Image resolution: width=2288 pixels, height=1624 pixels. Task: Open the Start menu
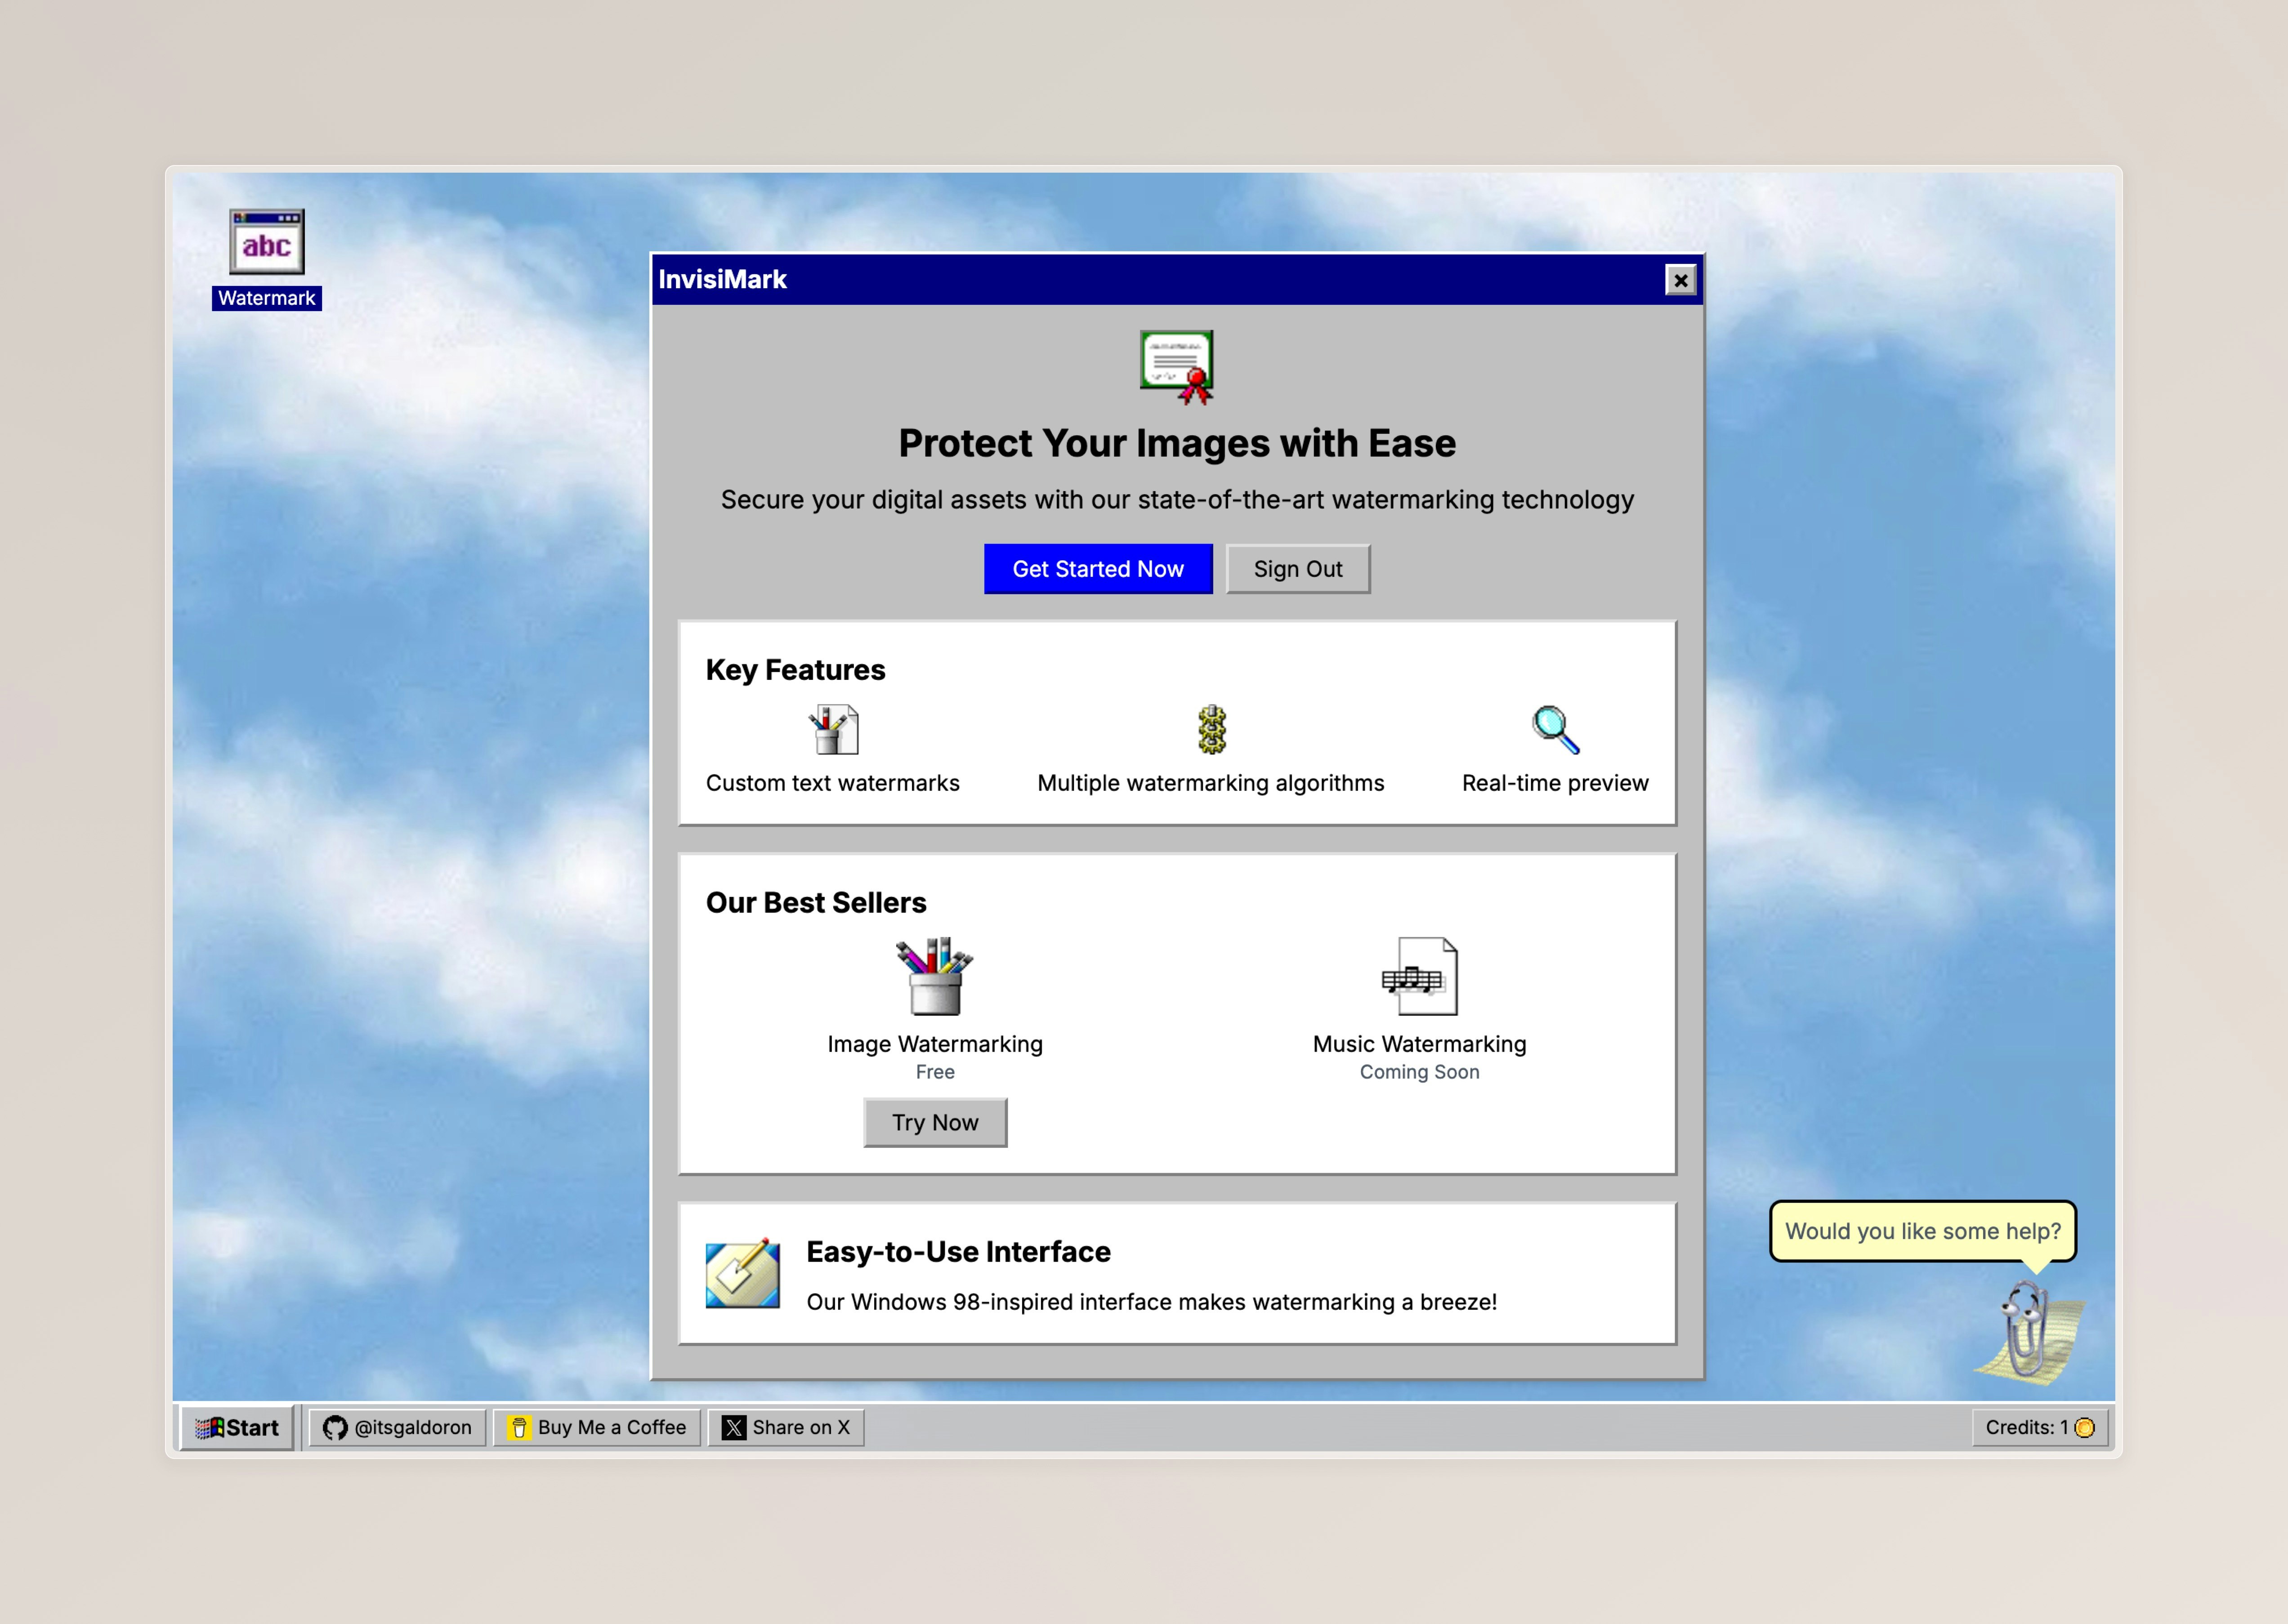pos(237,1428)
